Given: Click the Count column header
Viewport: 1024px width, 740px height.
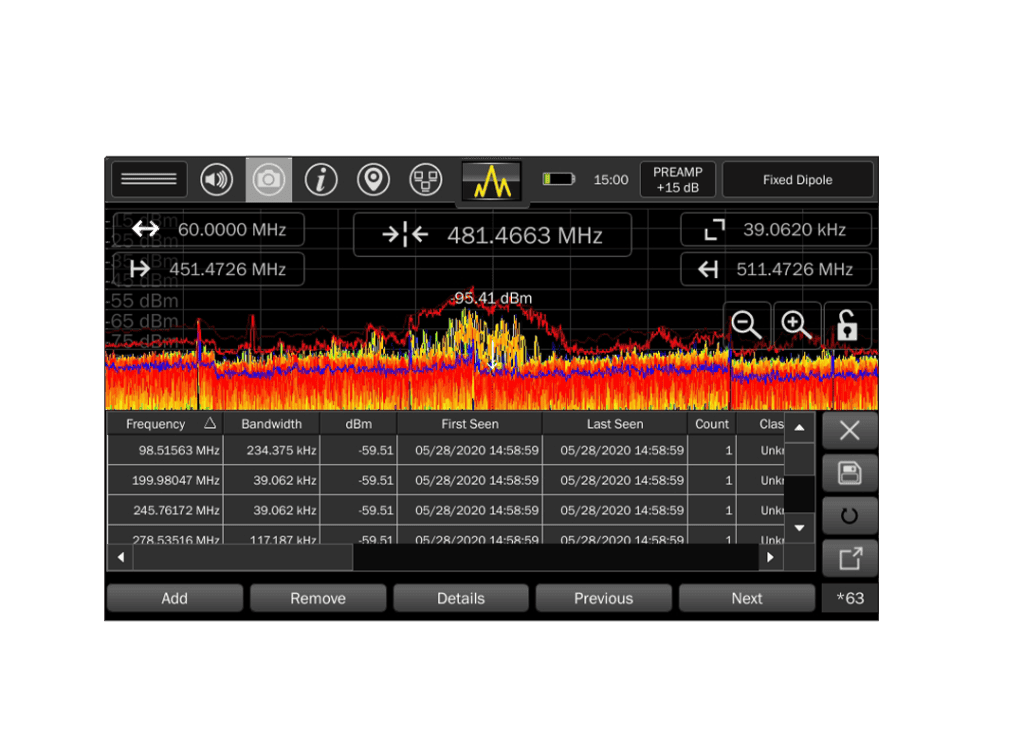Looking at the screenshot, I should [712, 424].
